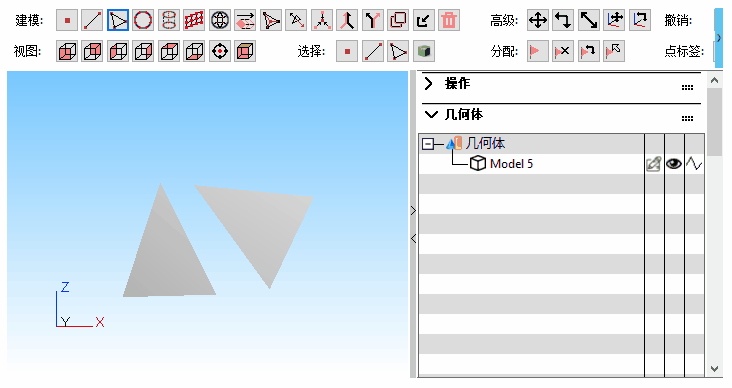Pick the circle creation tool
Image resolution: width=732 pixels, height=388 pixels.
tap(143, 21)
